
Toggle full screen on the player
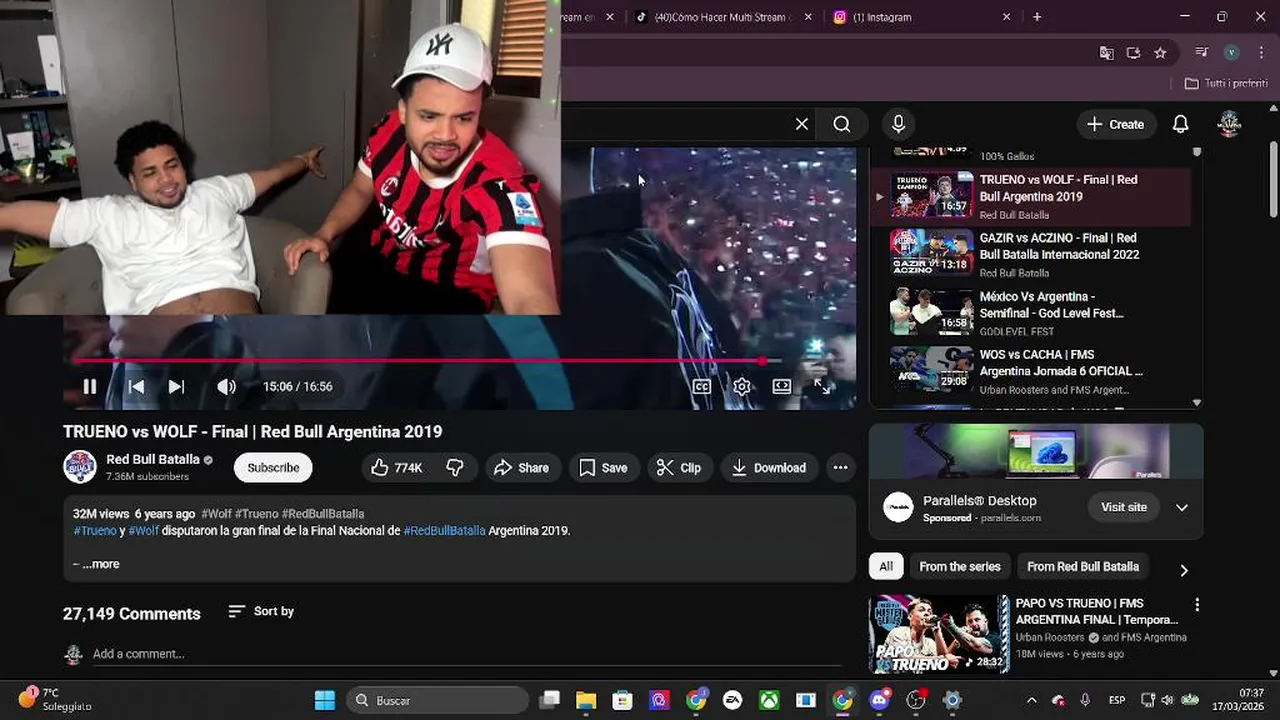click(822, 386)
